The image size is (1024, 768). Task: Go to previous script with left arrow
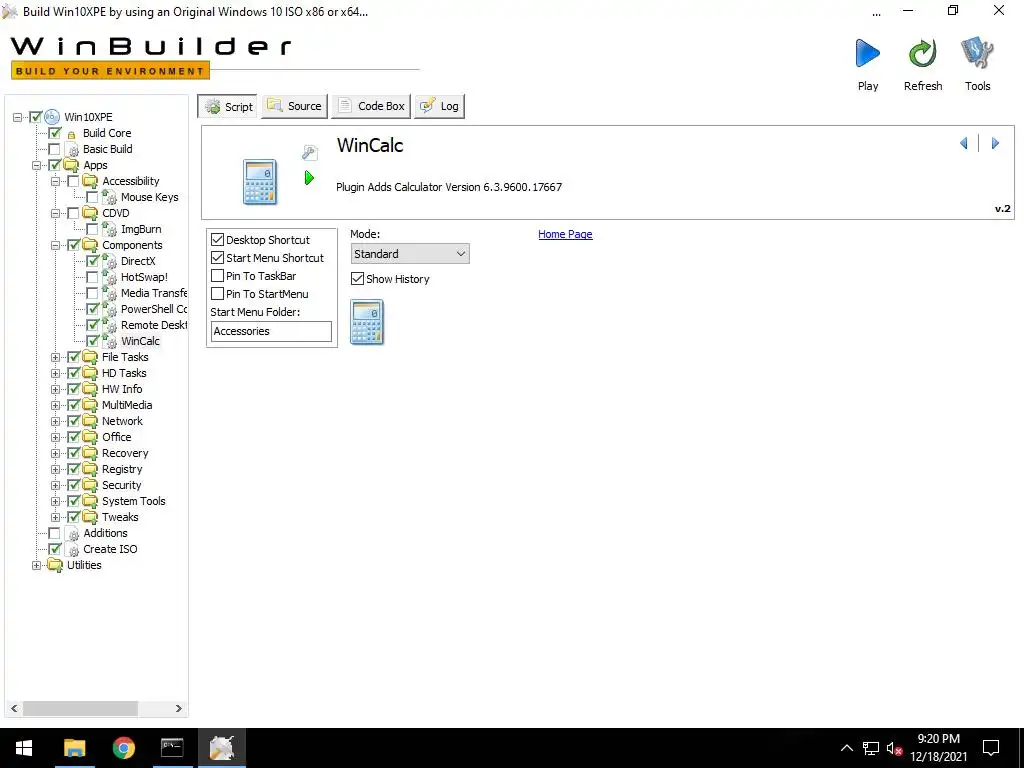coord(964,143)
